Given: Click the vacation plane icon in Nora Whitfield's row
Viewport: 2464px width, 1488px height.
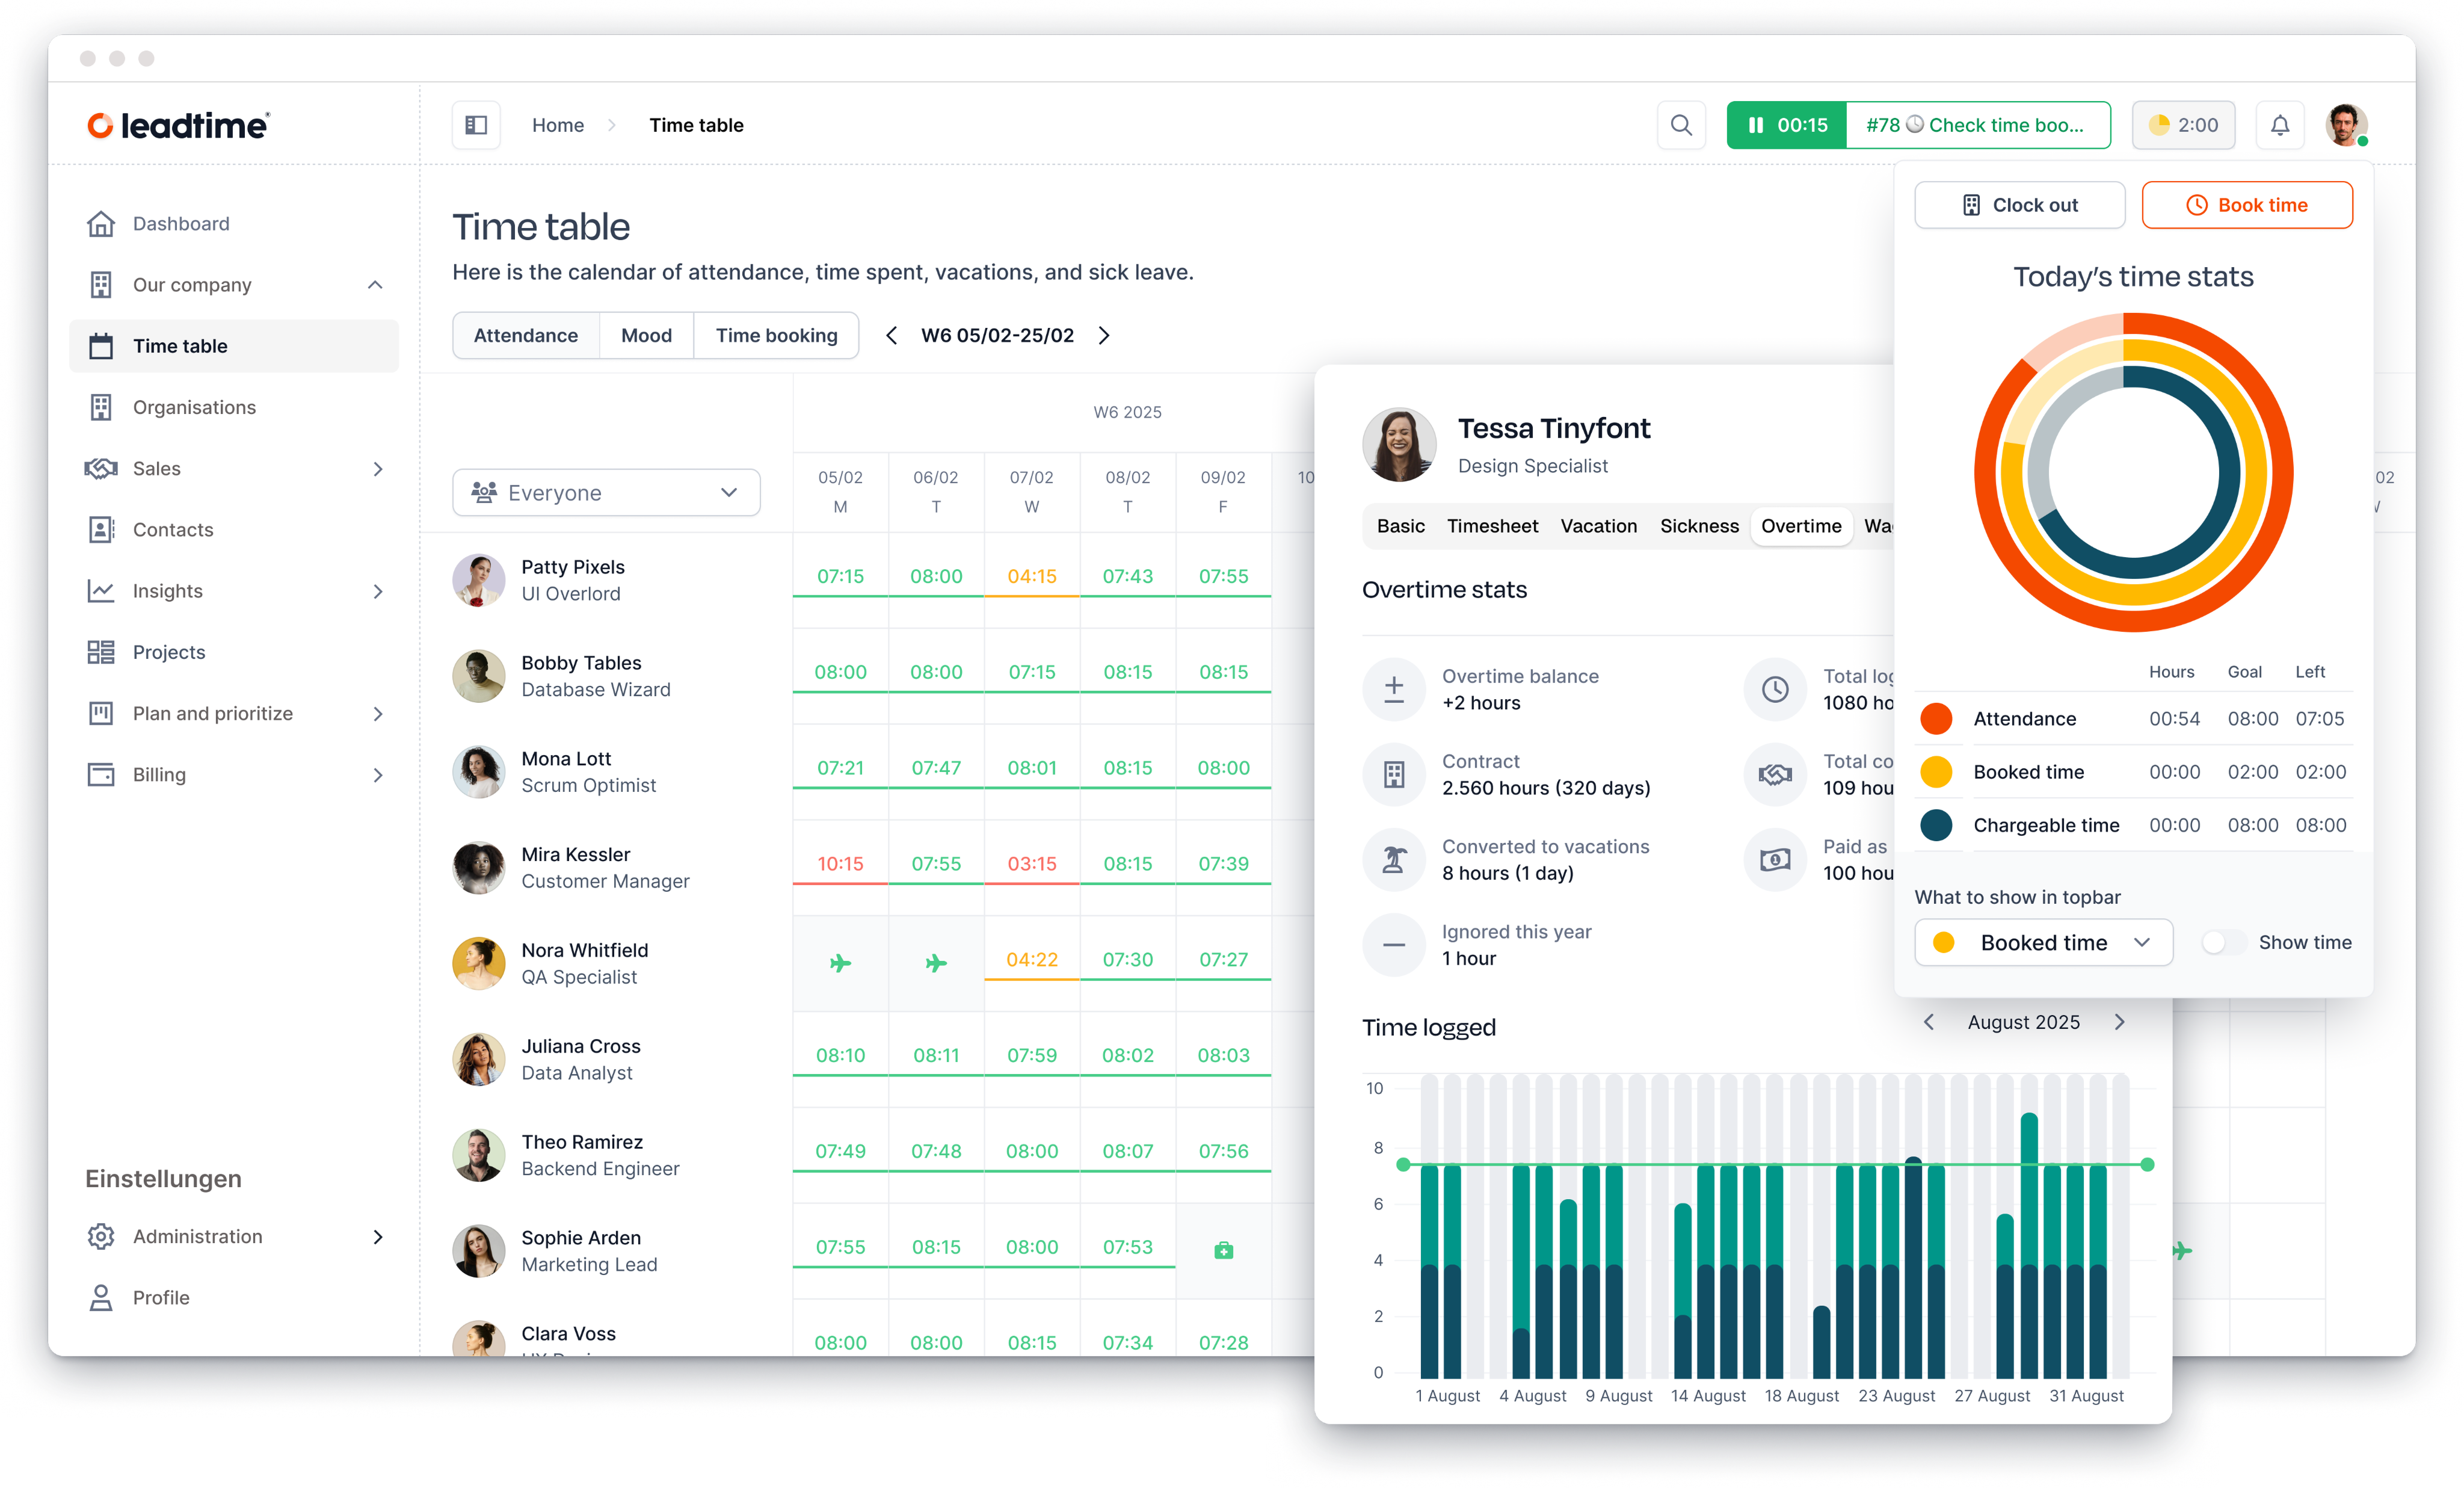Looking at the screenshot, I should (x=841, y=962).
